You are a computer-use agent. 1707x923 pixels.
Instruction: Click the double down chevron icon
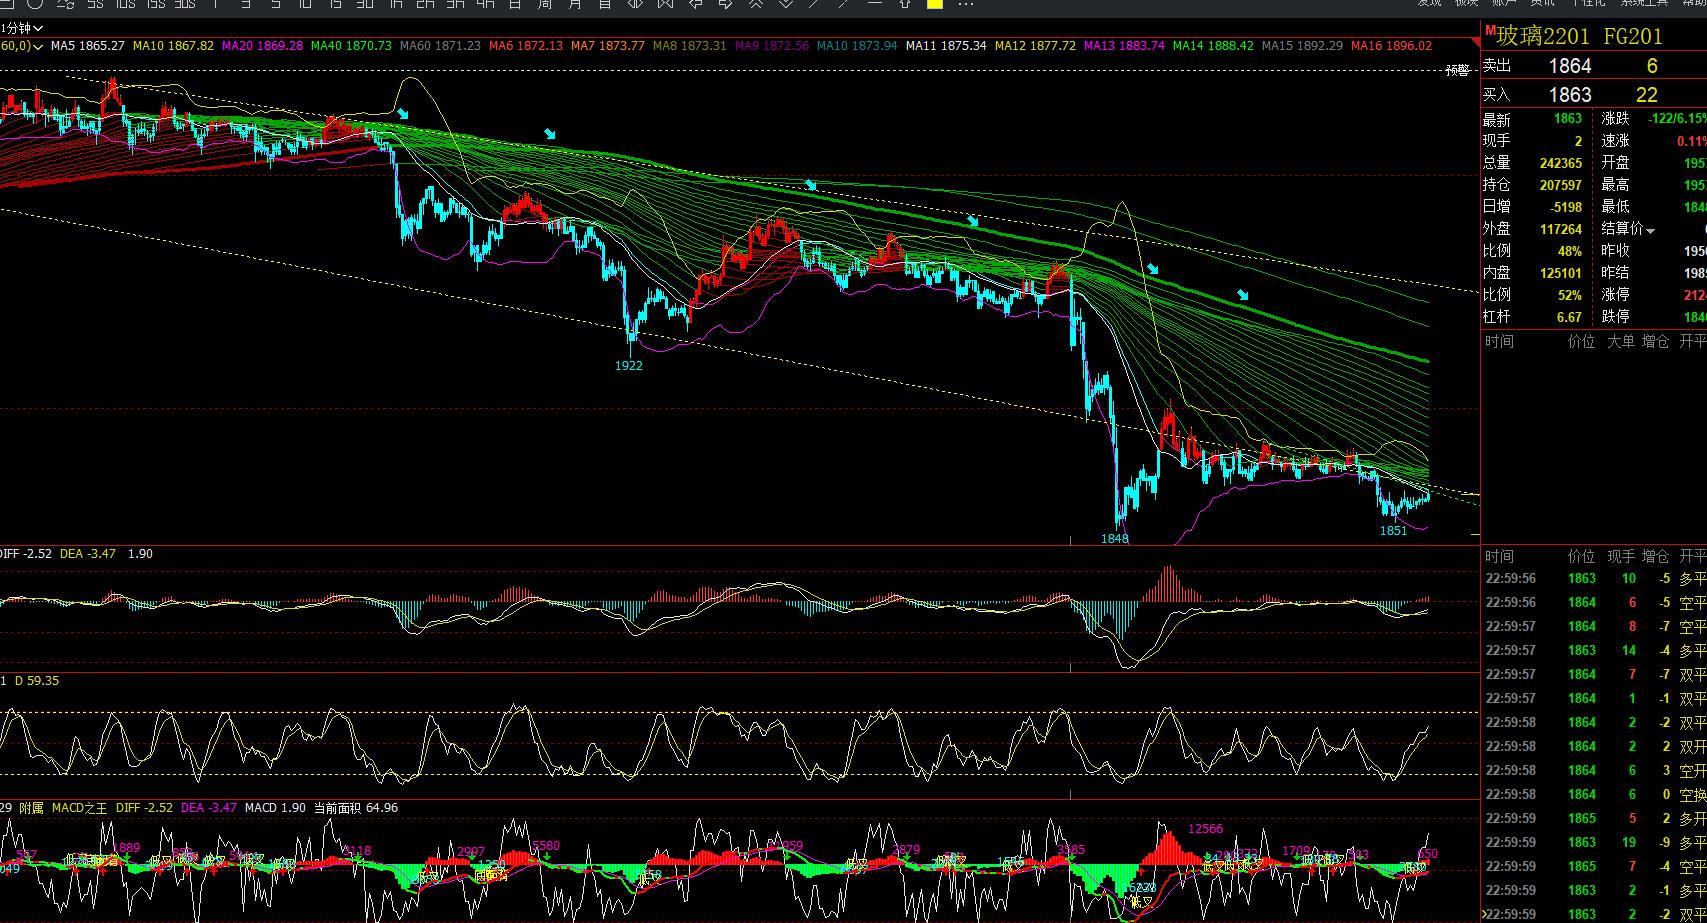786,4
